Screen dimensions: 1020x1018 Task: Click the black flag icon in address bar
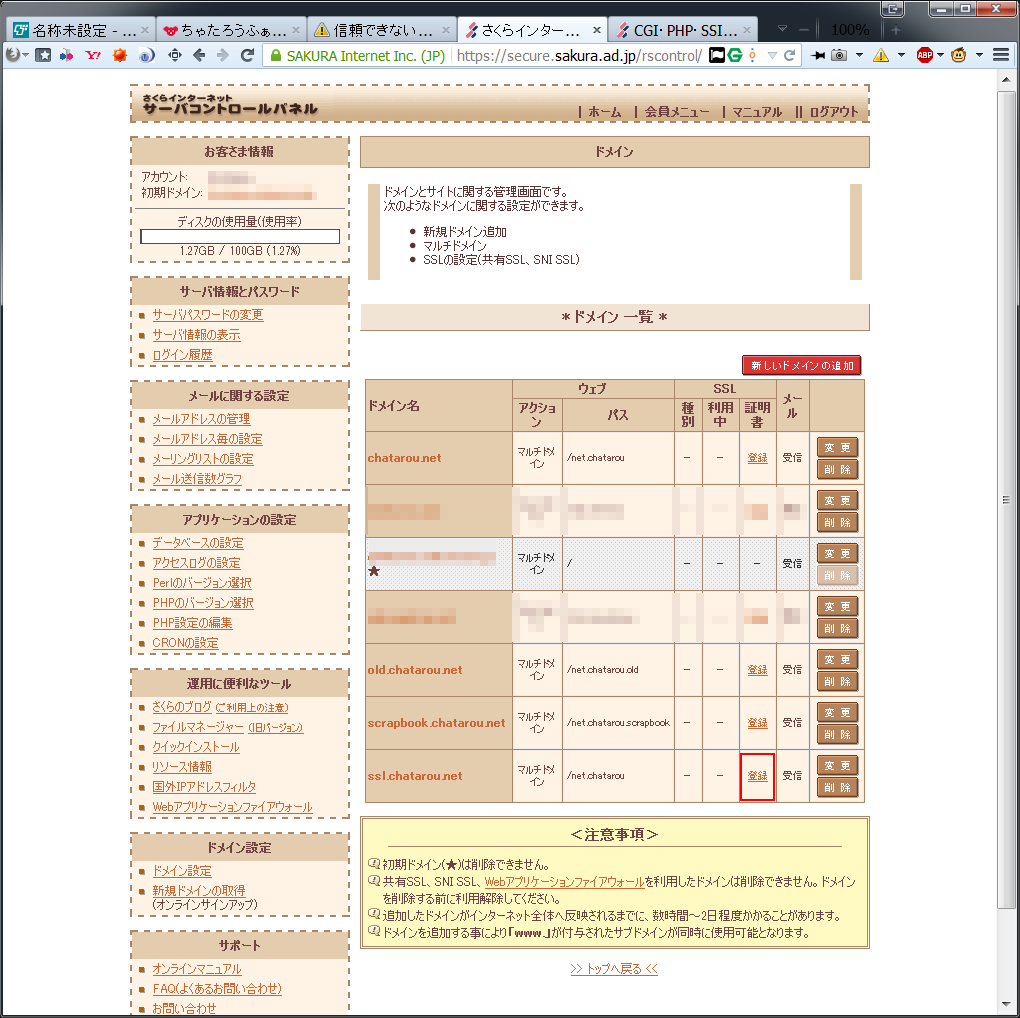pyautogui.click(x=717, y=55)
